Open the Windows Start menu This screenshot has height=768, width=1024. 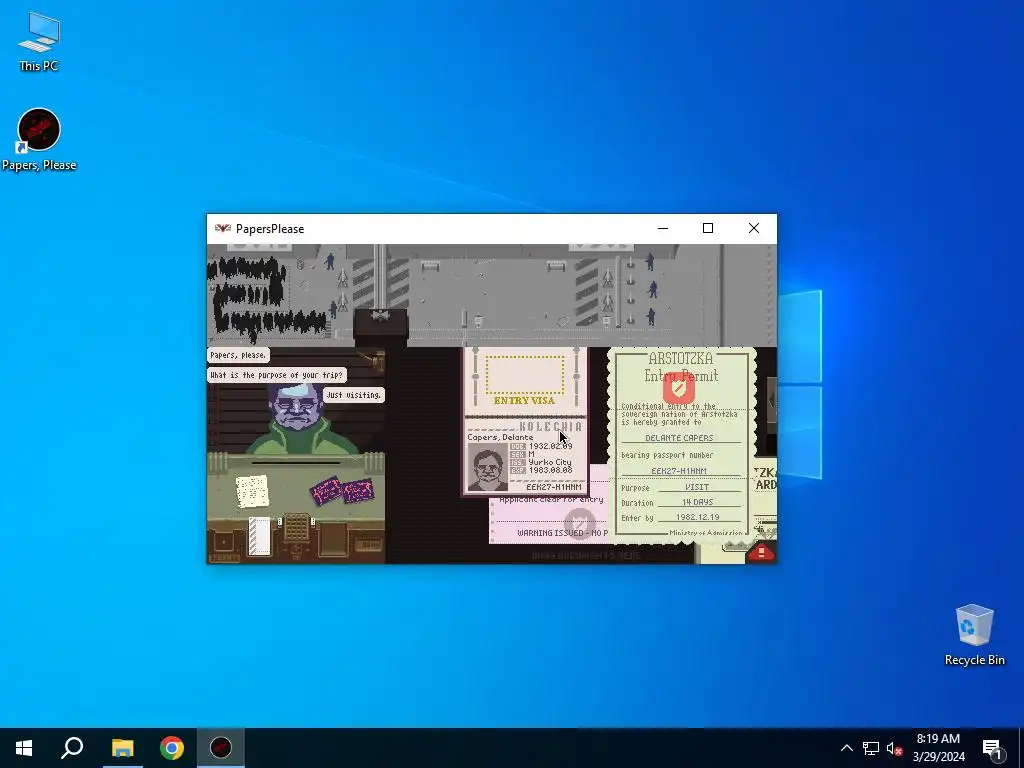click(24, 748)
